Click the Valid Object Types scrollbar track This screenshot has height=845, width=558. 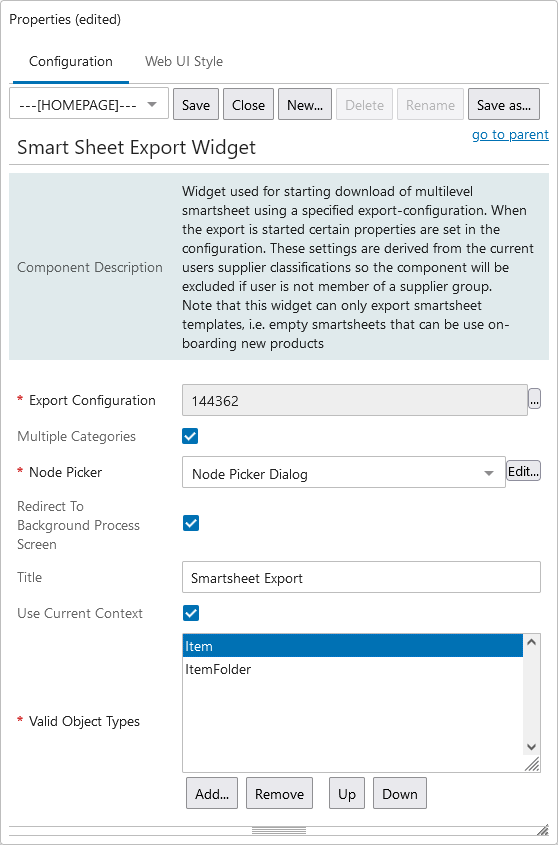[531, 694]
